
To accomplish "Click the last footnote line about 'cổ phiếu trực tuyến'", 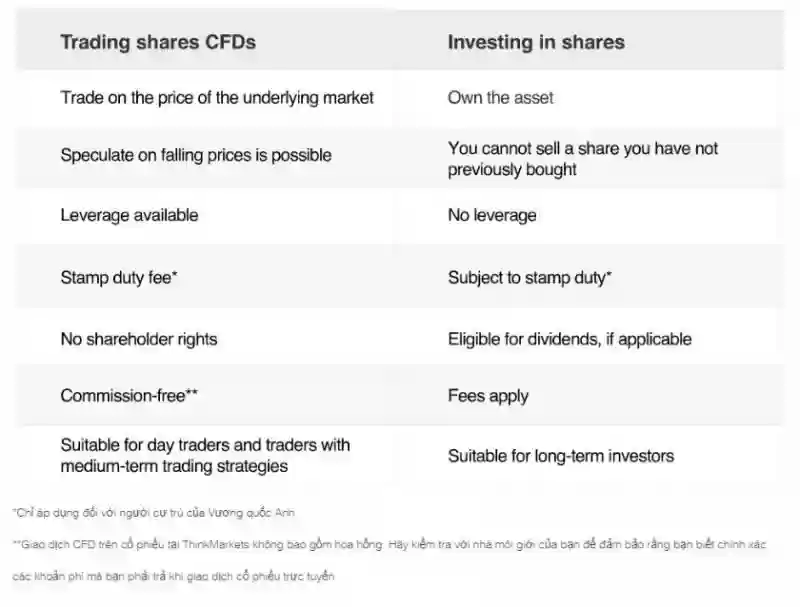I will (x=173, y=576).
